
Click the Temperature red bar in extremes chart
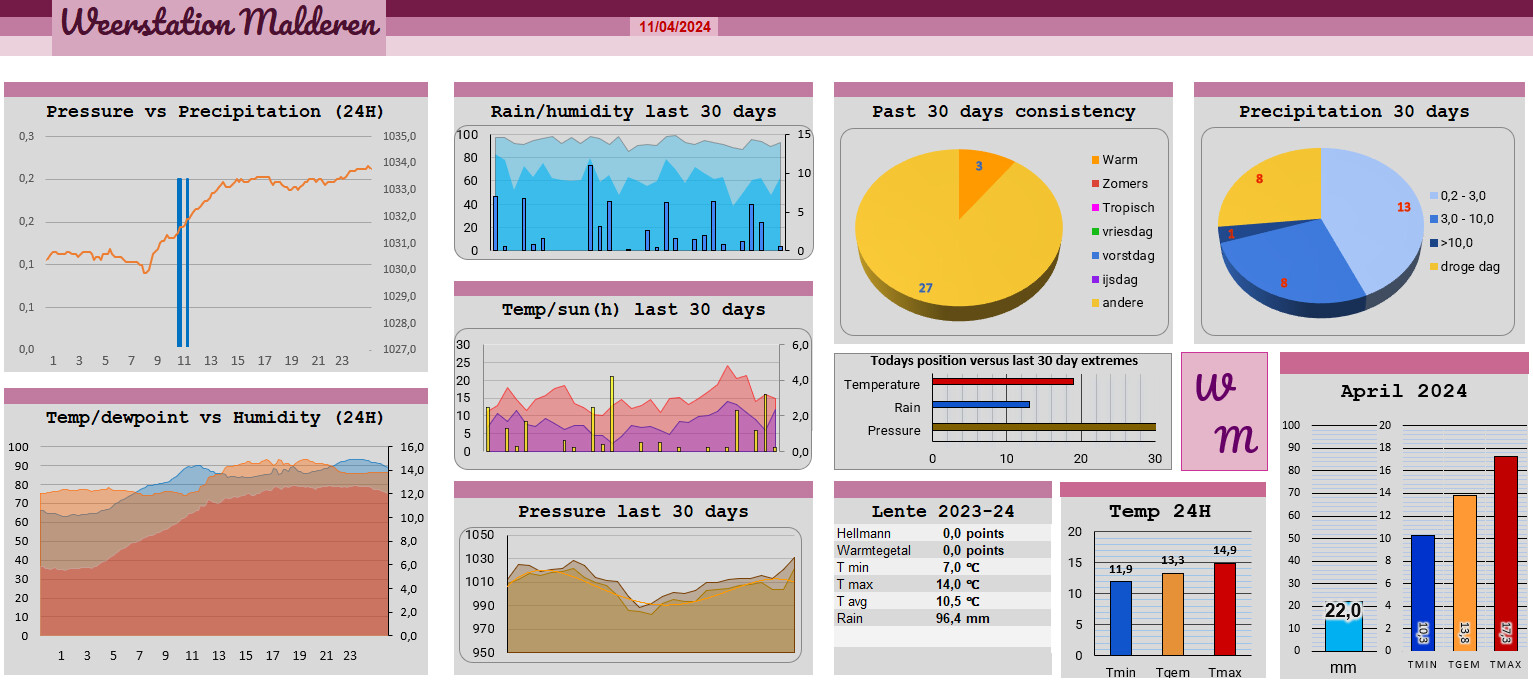[x=1003, y=381]
